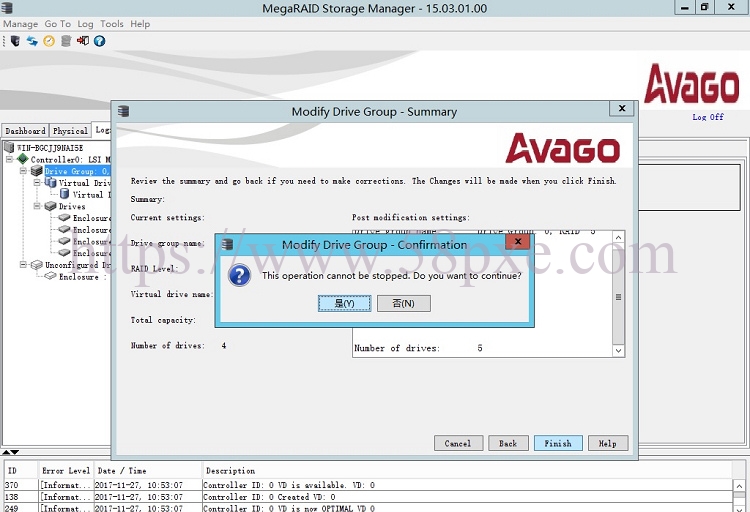Select the WIN-BGCJJ9NAI5E host row

click(50, 147)
